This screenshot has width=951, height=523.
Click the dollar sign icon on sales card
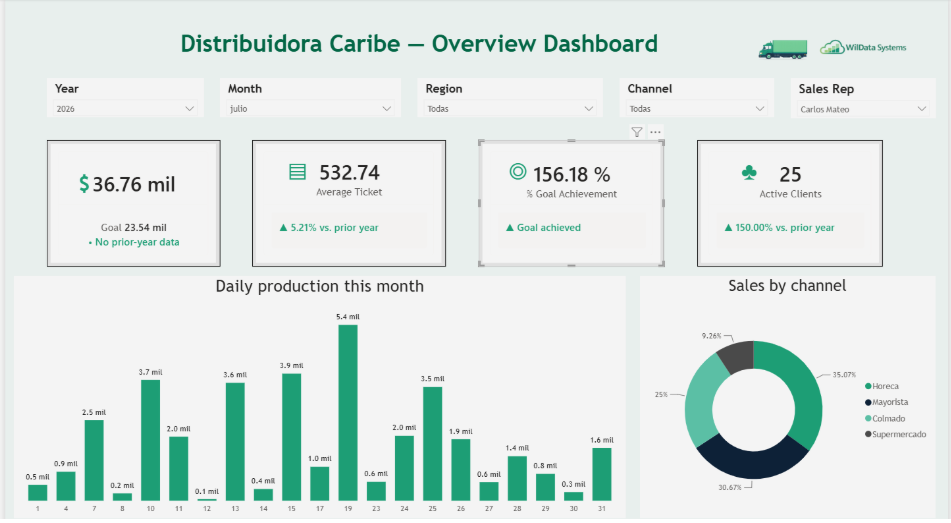pos(84,184)
